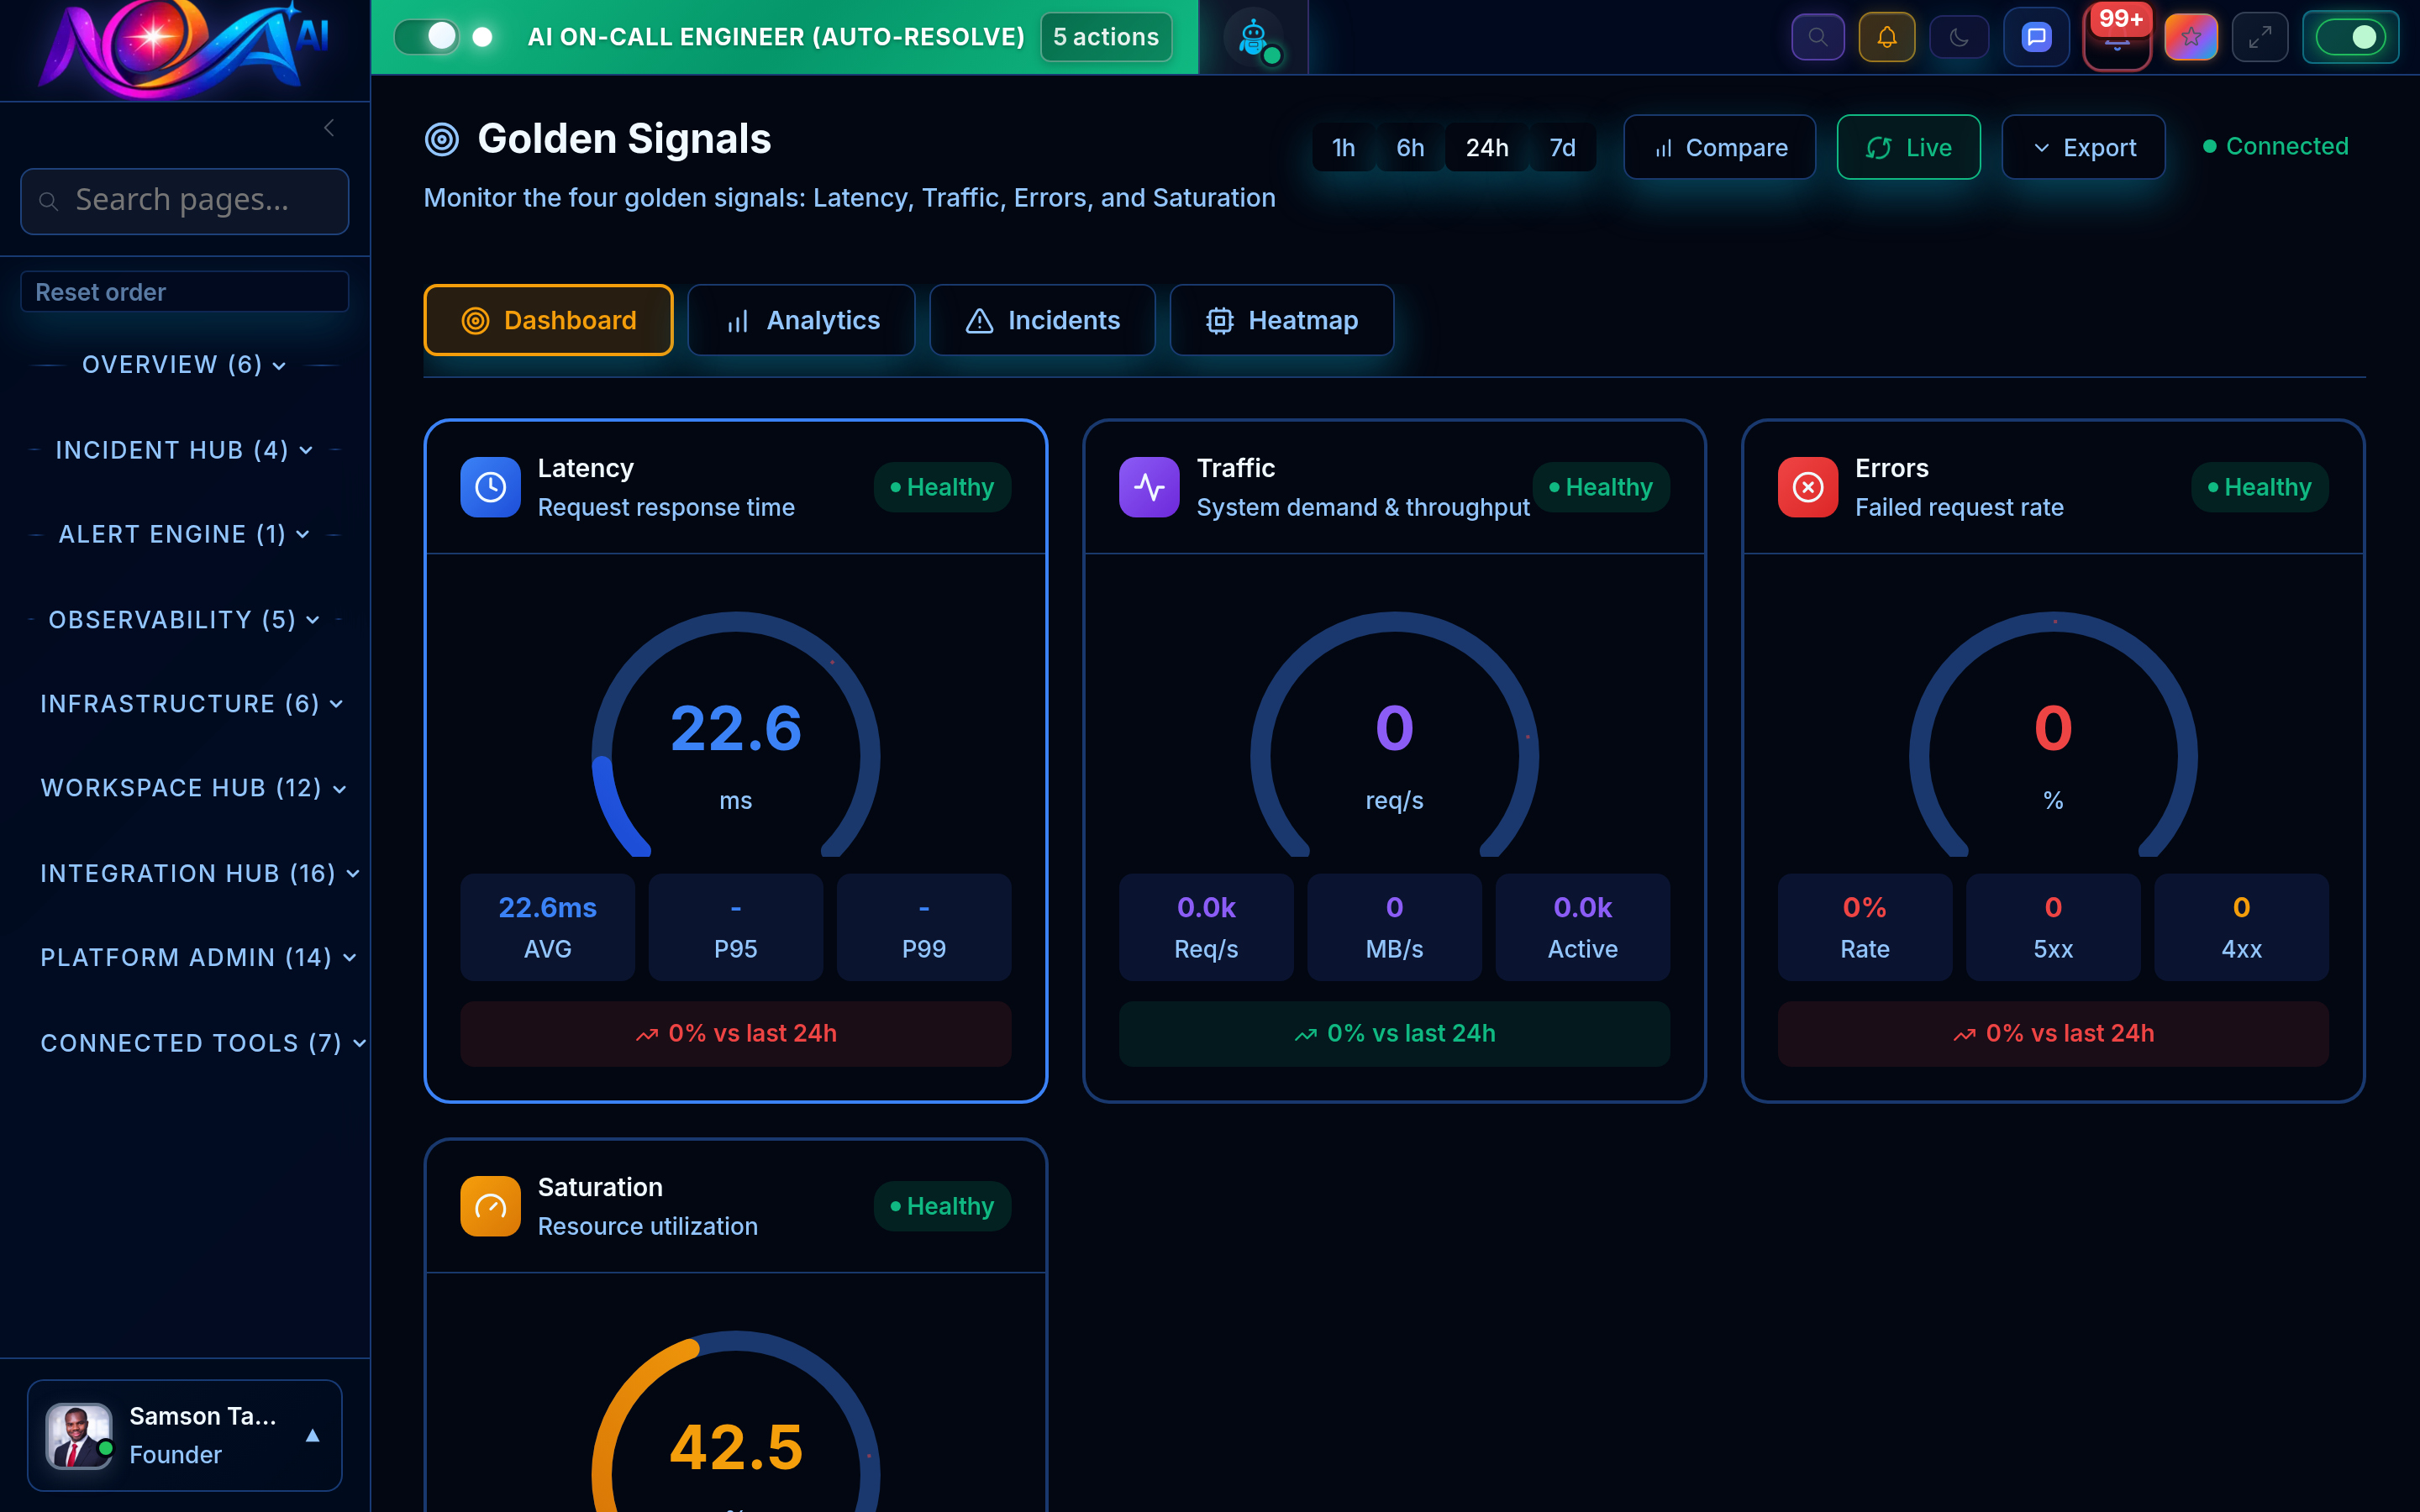
Task: Open the Heatmap tab
Action: point(1281,320)
